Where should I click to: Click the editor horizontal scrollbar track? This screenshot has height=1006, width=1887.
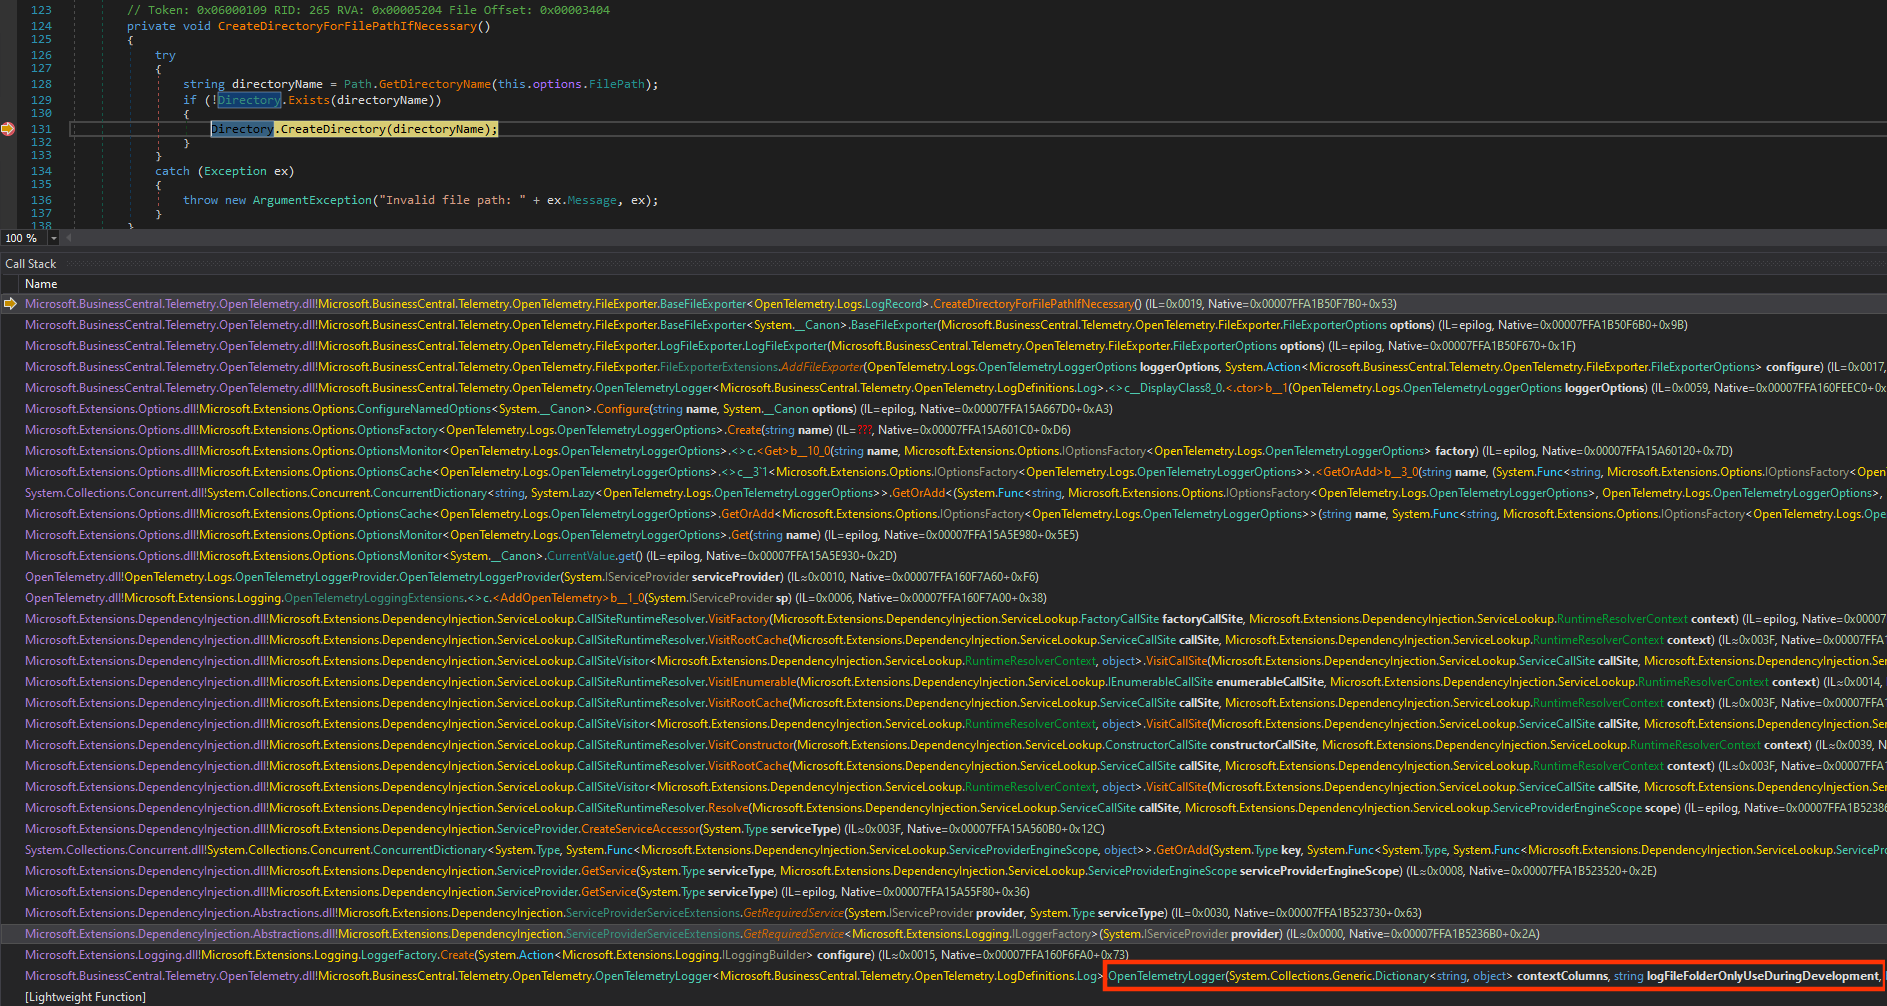[x=975, y=238]
